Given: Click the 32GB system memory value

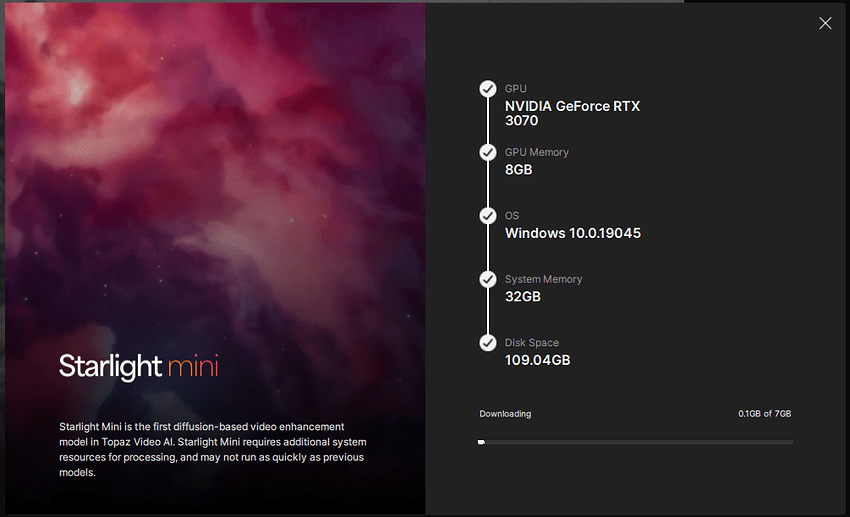Looking at the screenshot, I should coord(523,297).
